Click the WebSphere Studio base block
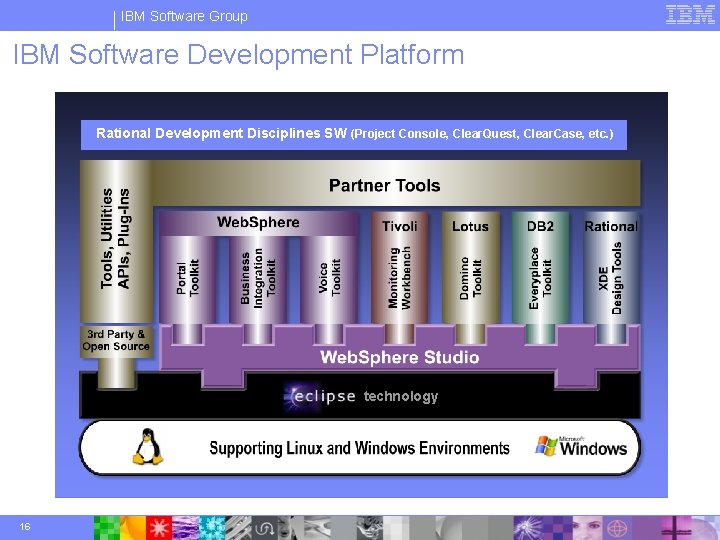Image resolution: width=720 pixels, height=540 pixels. tap(399, 357)
